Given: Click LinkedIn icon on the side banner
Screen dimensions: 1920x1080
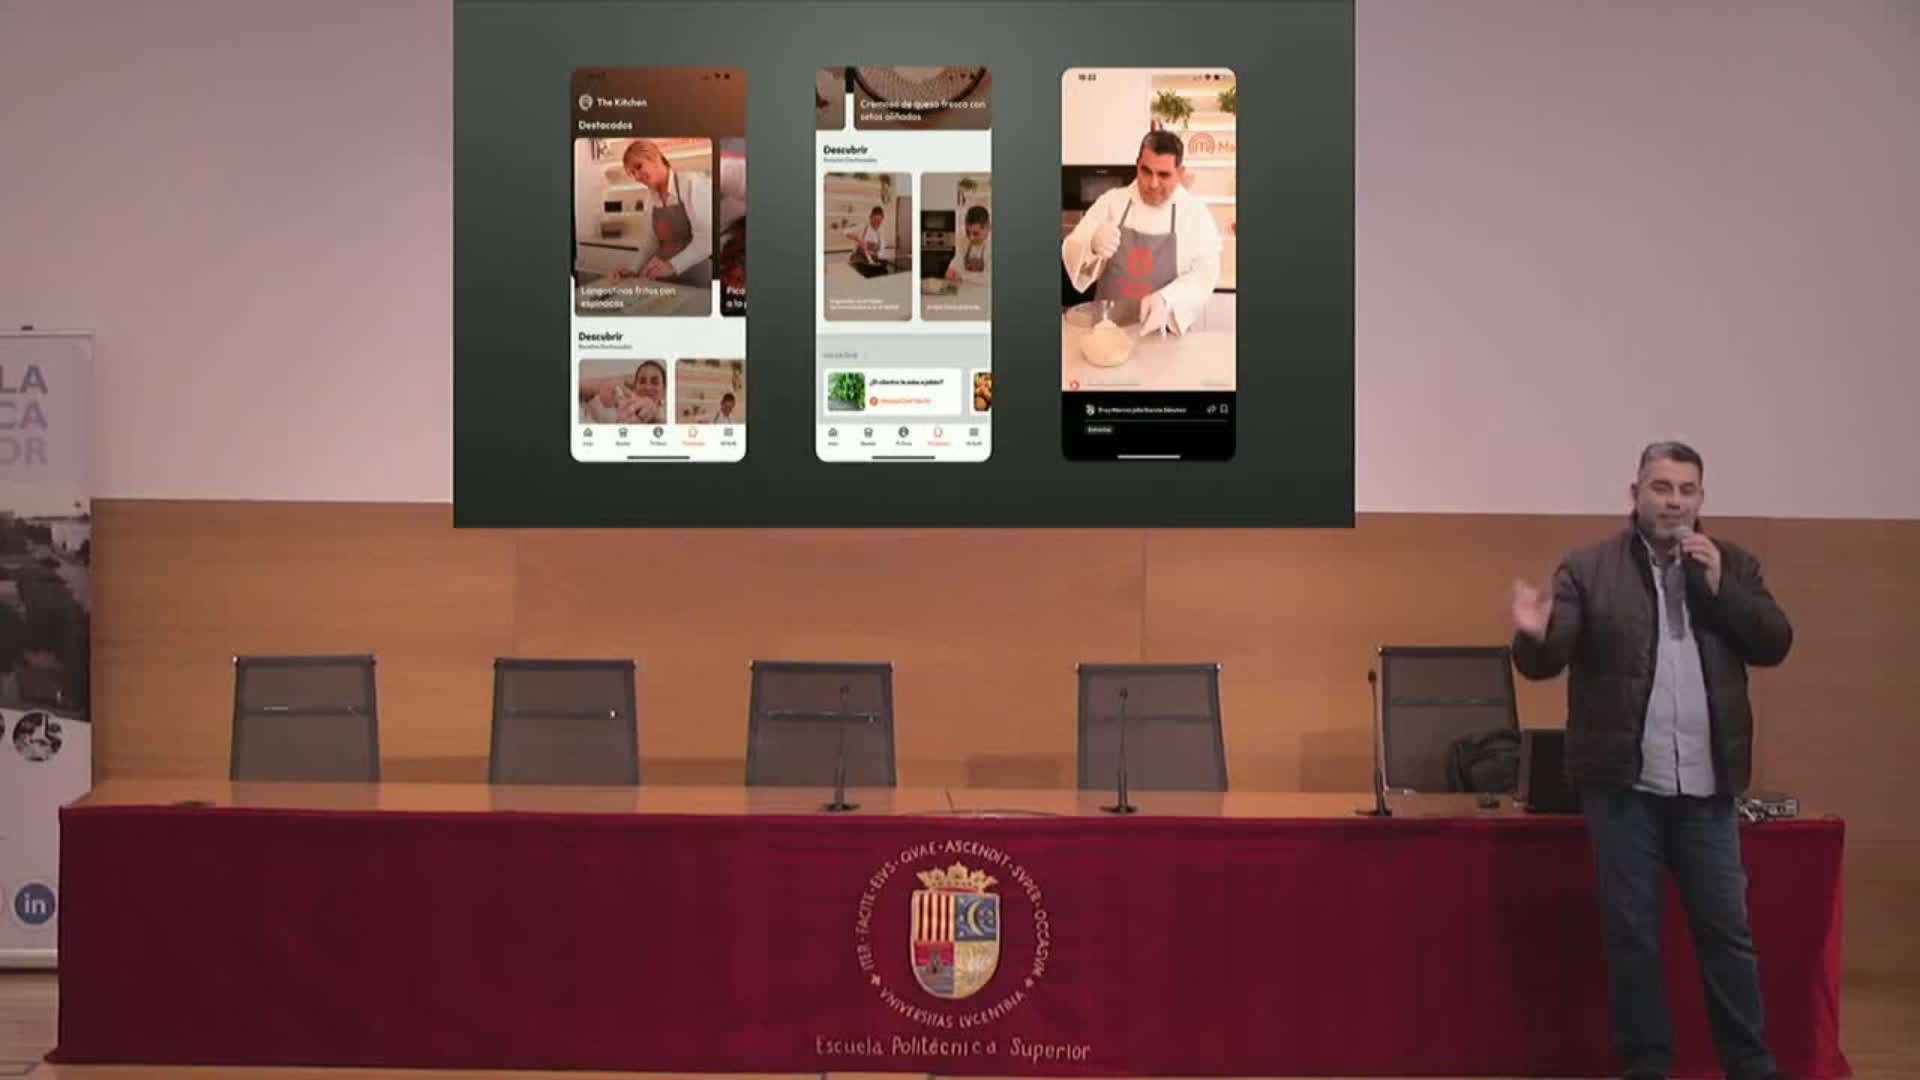Looking at the screenshot, I should point(34,904).
